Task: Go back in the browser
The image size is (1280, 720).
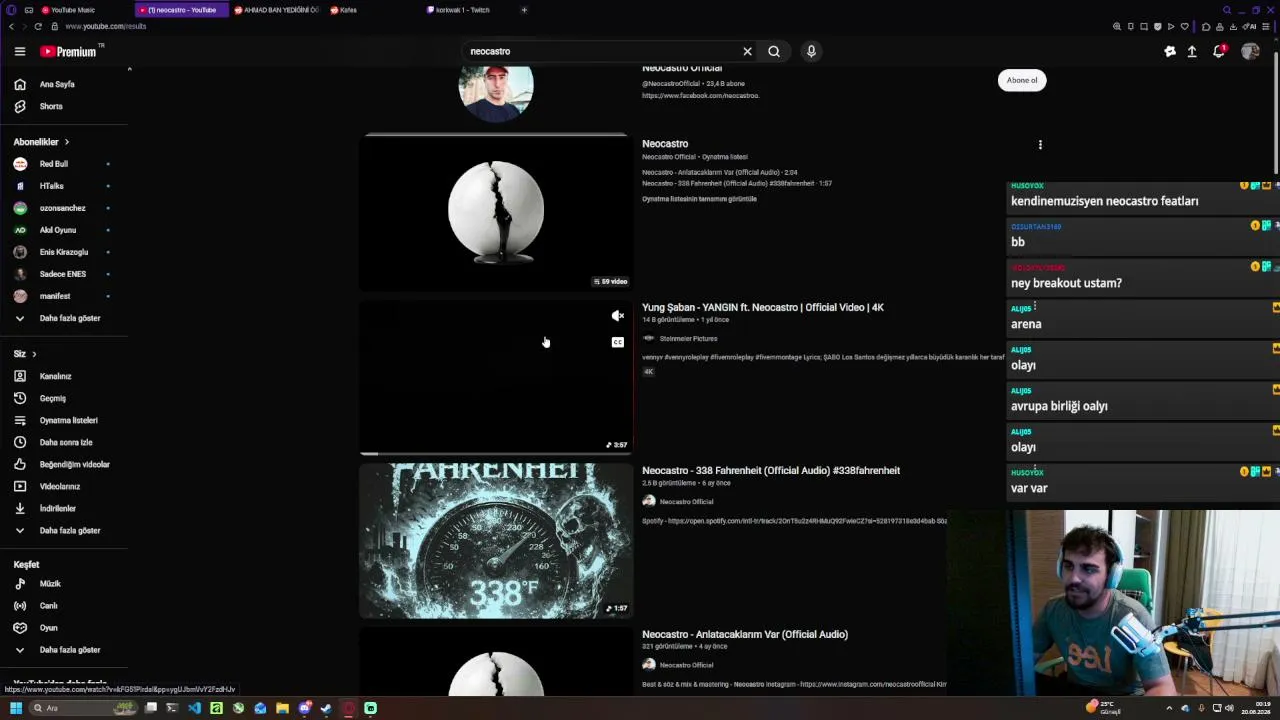Action: (x=10, y=26)
